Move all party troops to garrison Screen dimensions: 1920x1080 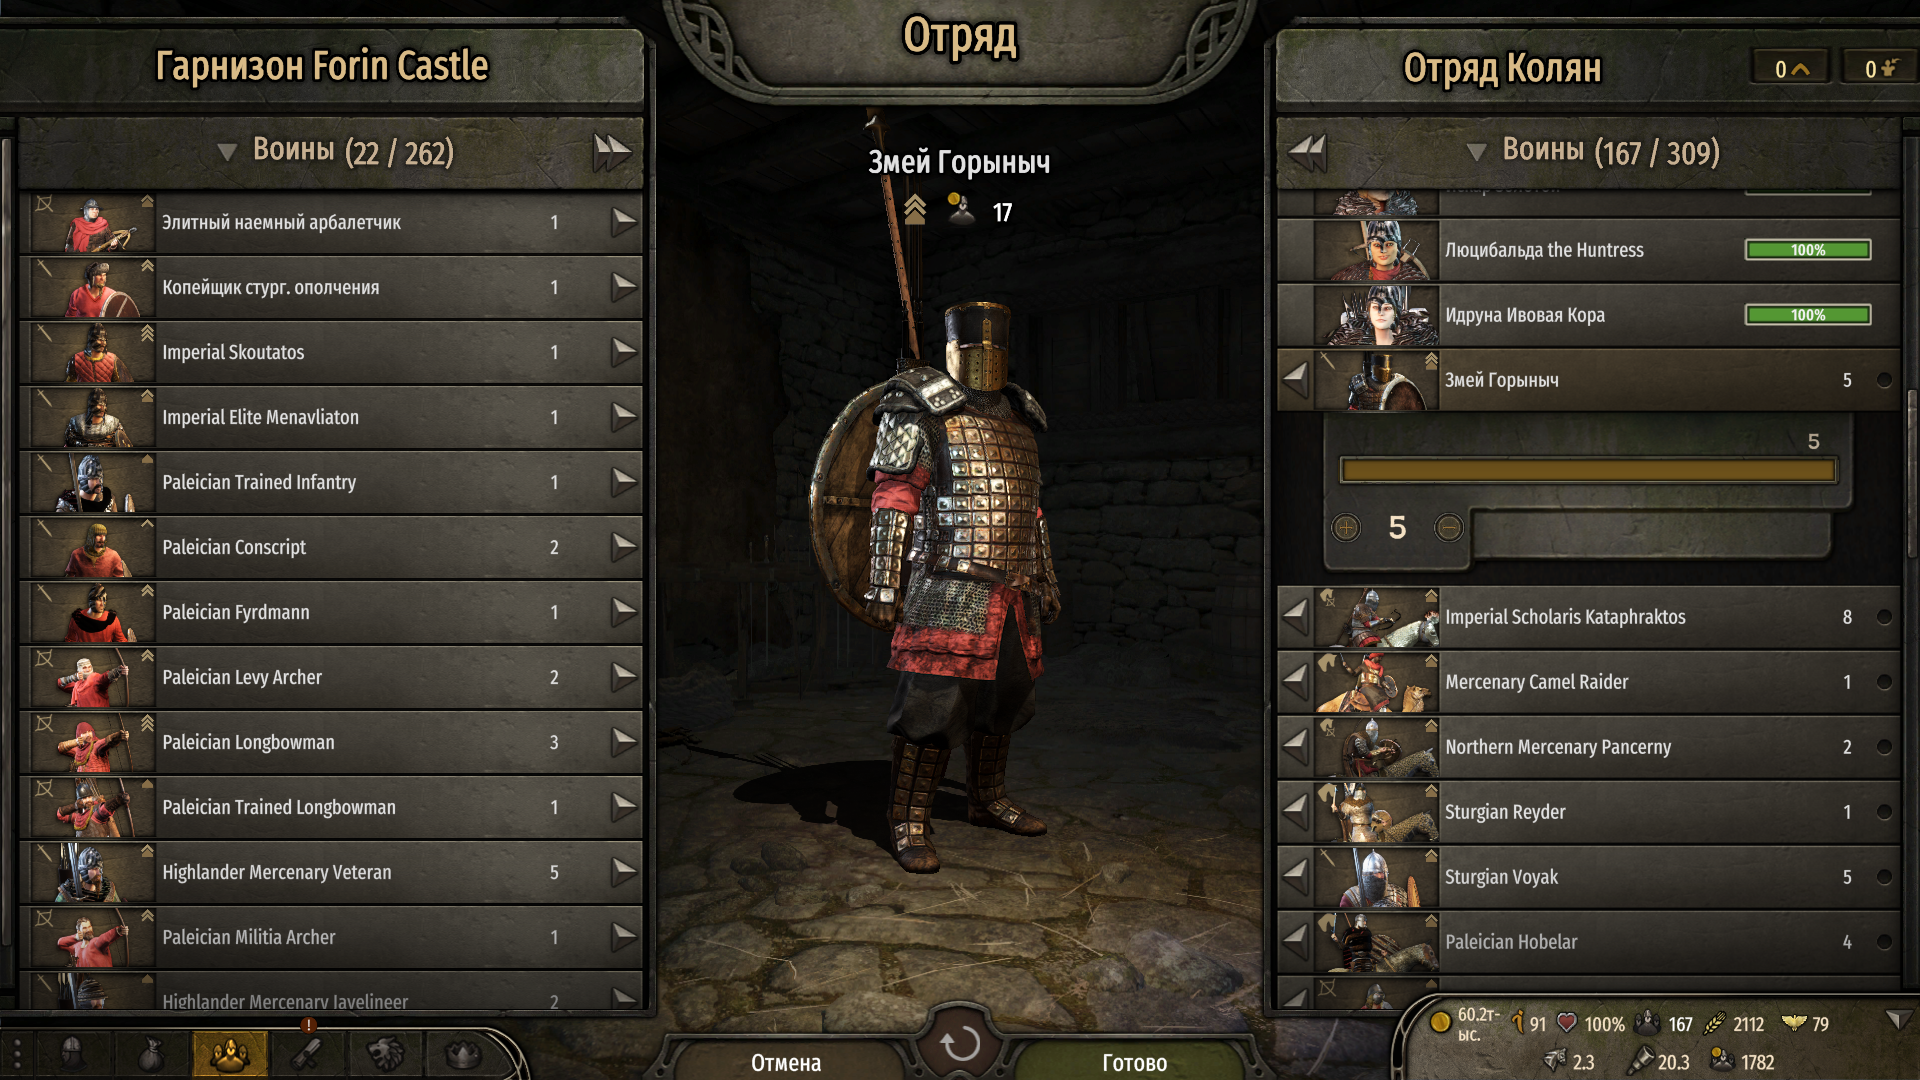(1307, 153)
